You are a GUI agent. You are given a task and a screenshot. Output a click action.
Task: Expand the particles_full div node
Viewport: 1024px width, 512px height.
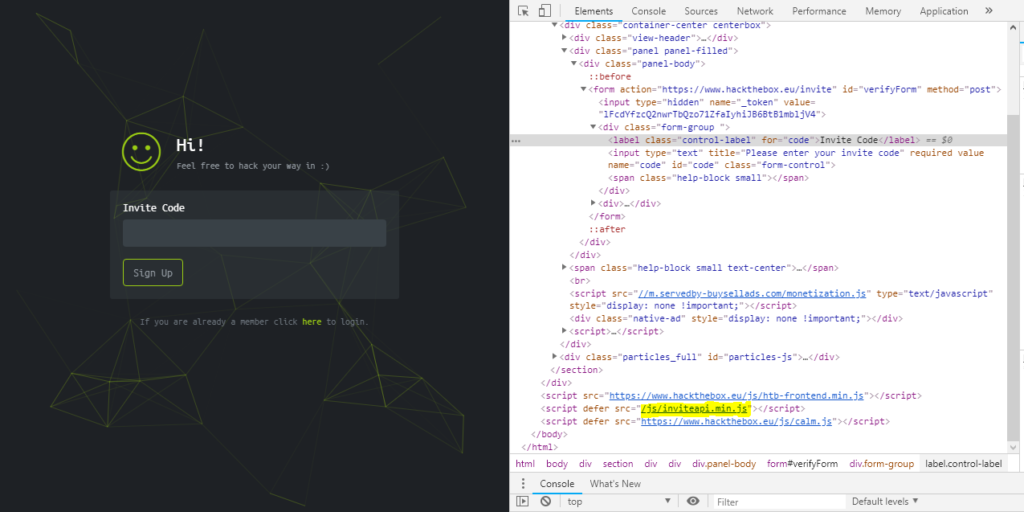tap(556, 356)
